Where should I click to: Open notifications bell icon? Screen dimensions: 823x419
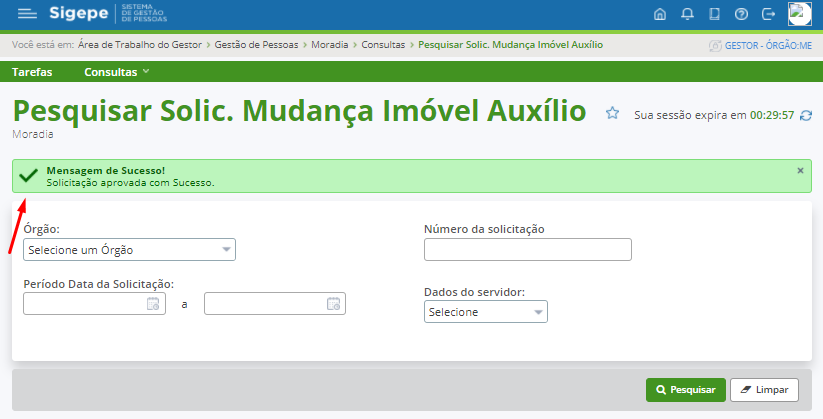(x=687, y=14)
